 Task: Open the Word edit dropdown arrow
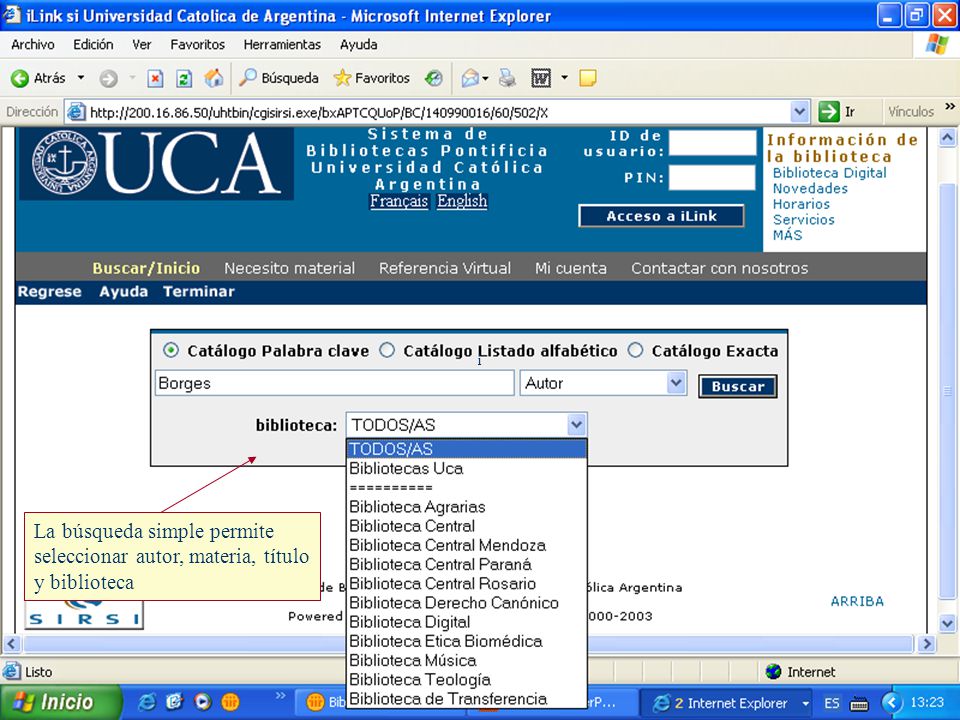[x=564, y=78]
